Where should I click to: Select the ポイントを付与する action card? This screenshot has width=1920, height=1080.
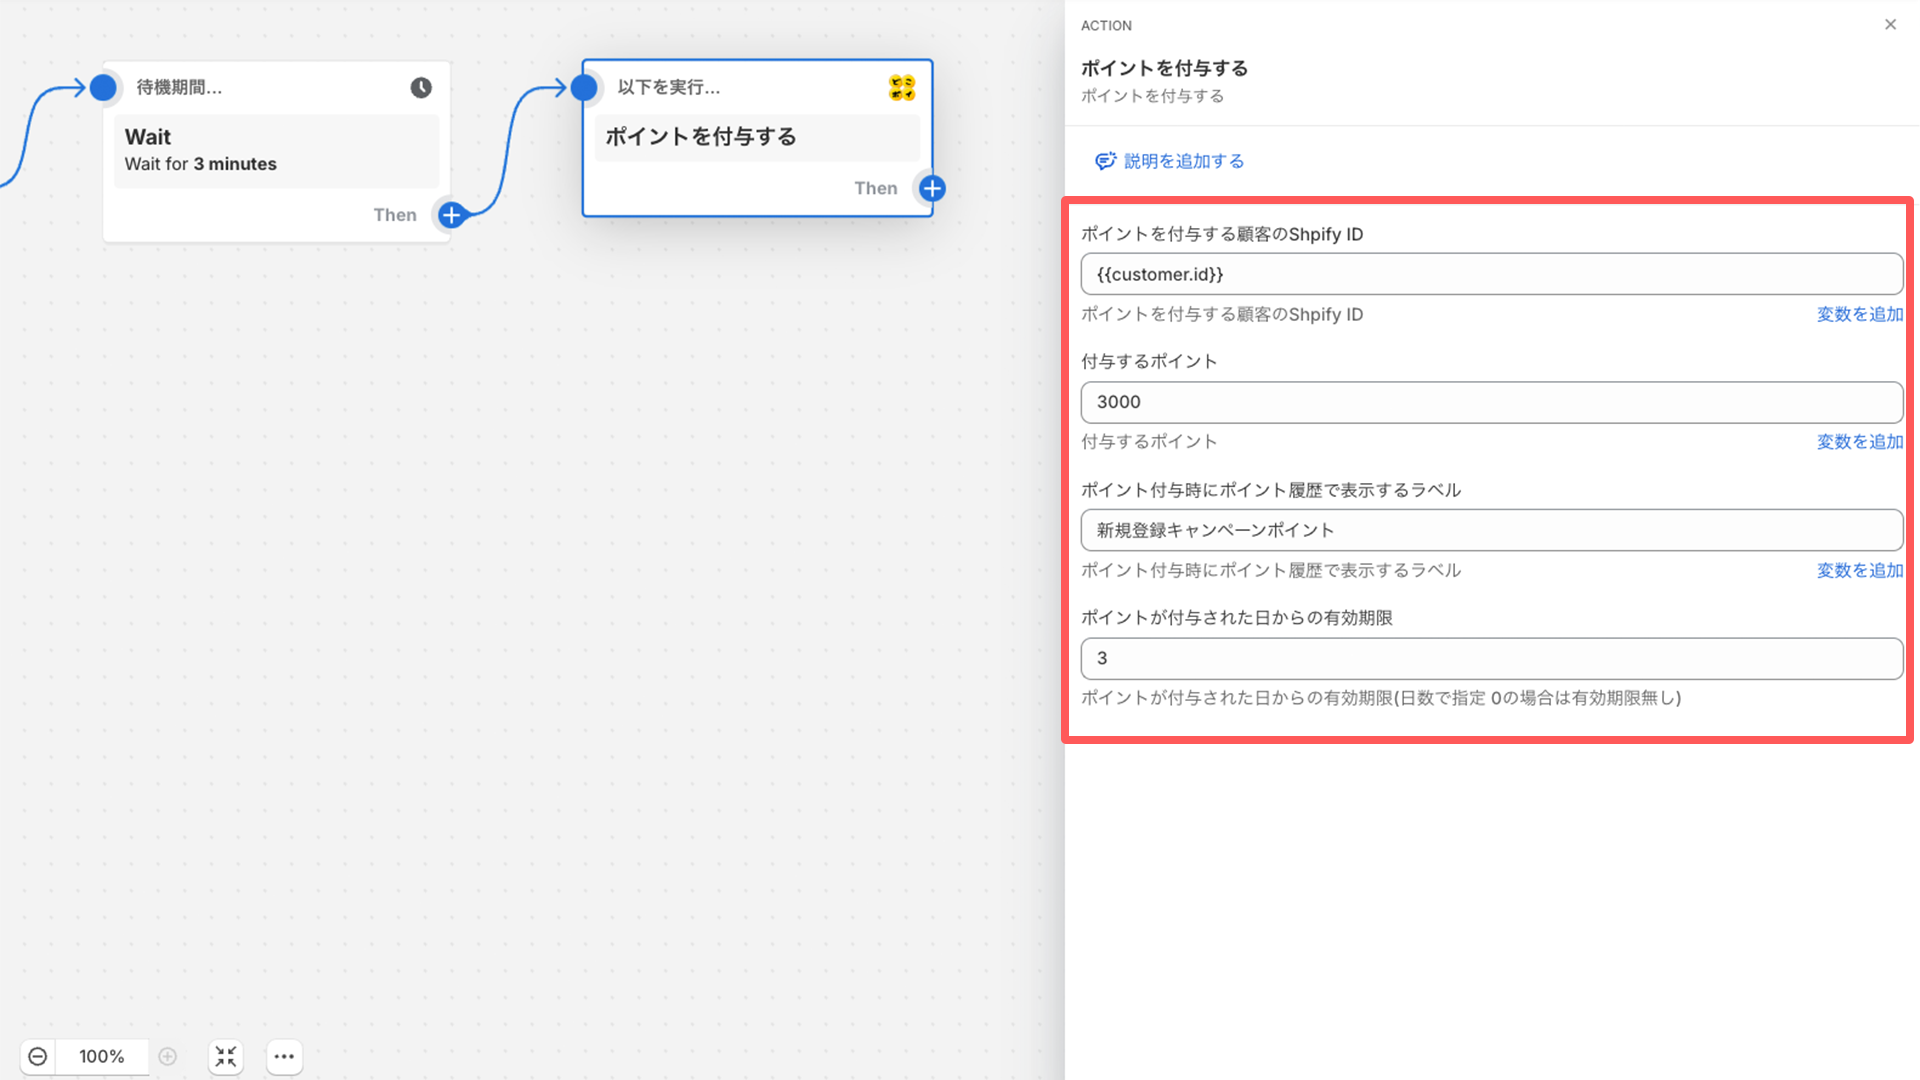(x=757, y=137)
